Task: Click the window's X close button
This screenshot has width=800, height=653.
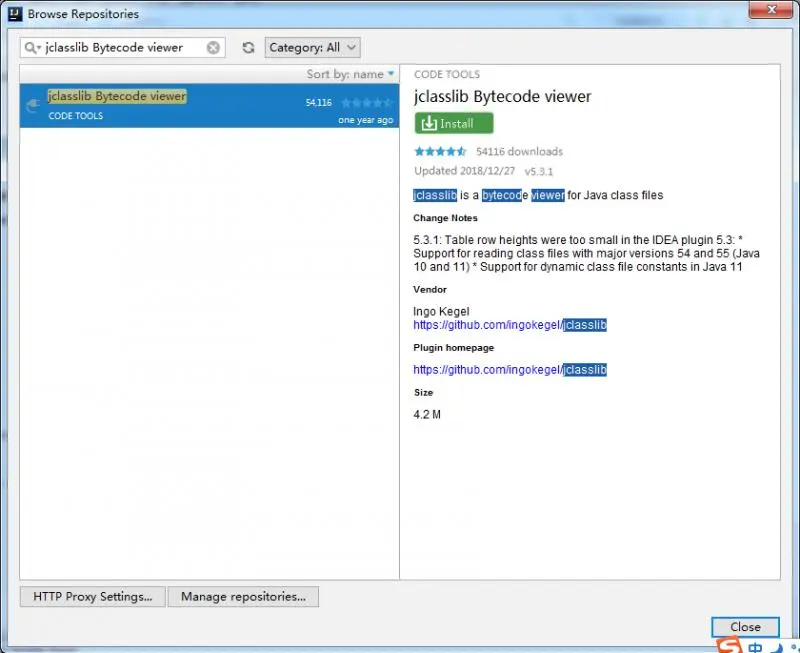Action: [771, 10]
